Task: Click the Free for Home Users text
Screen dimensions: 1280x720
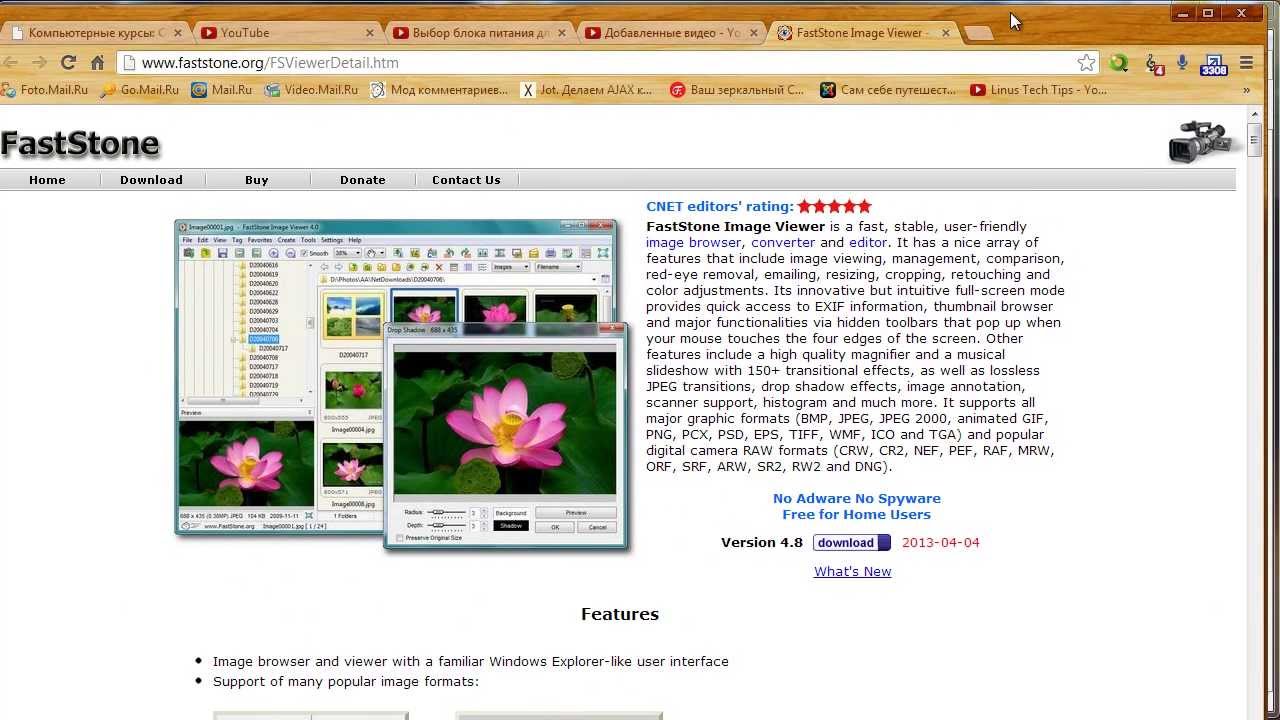Action: pos(857,514)
